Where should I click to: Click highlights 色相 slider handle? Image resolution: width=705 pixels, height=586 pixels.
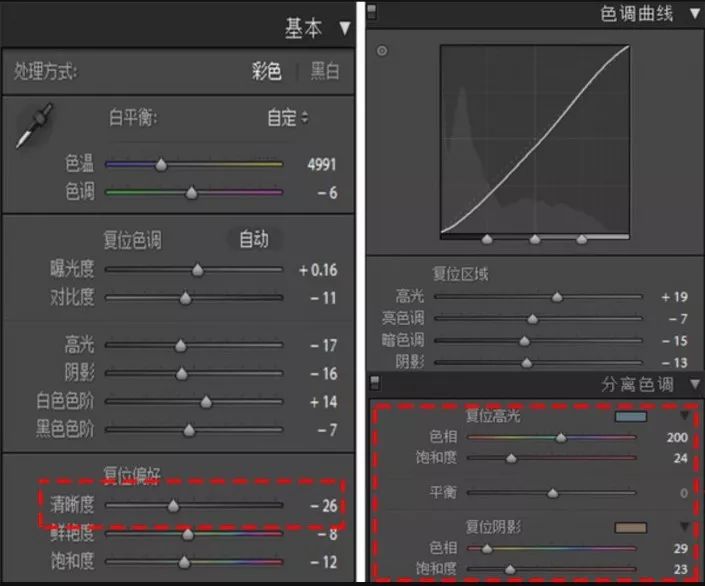[x=561, y=437]
